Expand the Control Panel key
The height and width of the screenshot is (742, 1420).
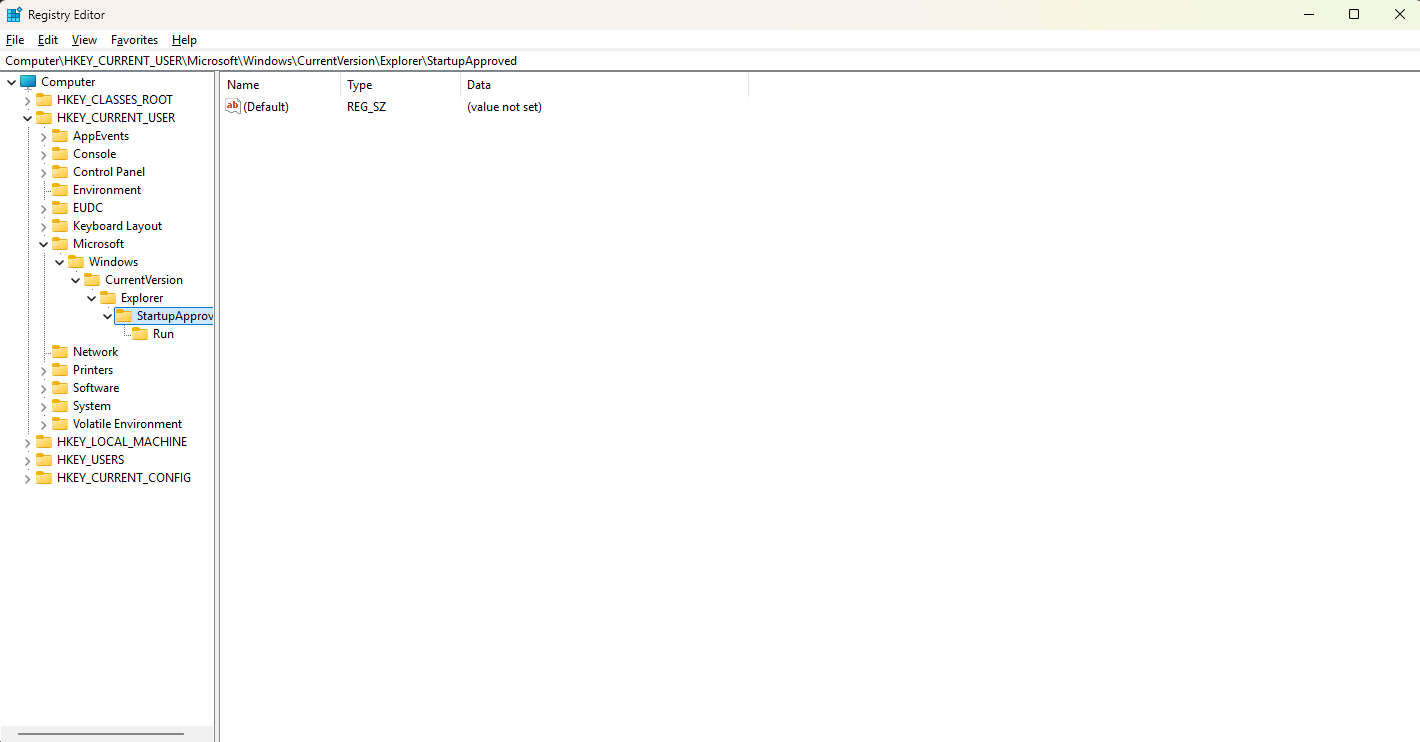43,171
